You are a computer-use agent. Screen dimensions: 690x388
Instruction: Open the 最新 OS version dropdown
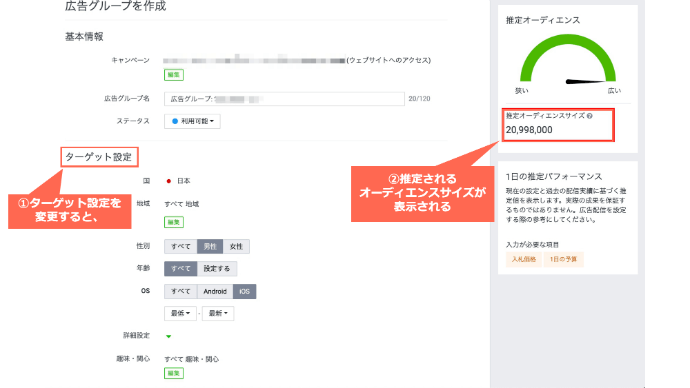(218, 314)
